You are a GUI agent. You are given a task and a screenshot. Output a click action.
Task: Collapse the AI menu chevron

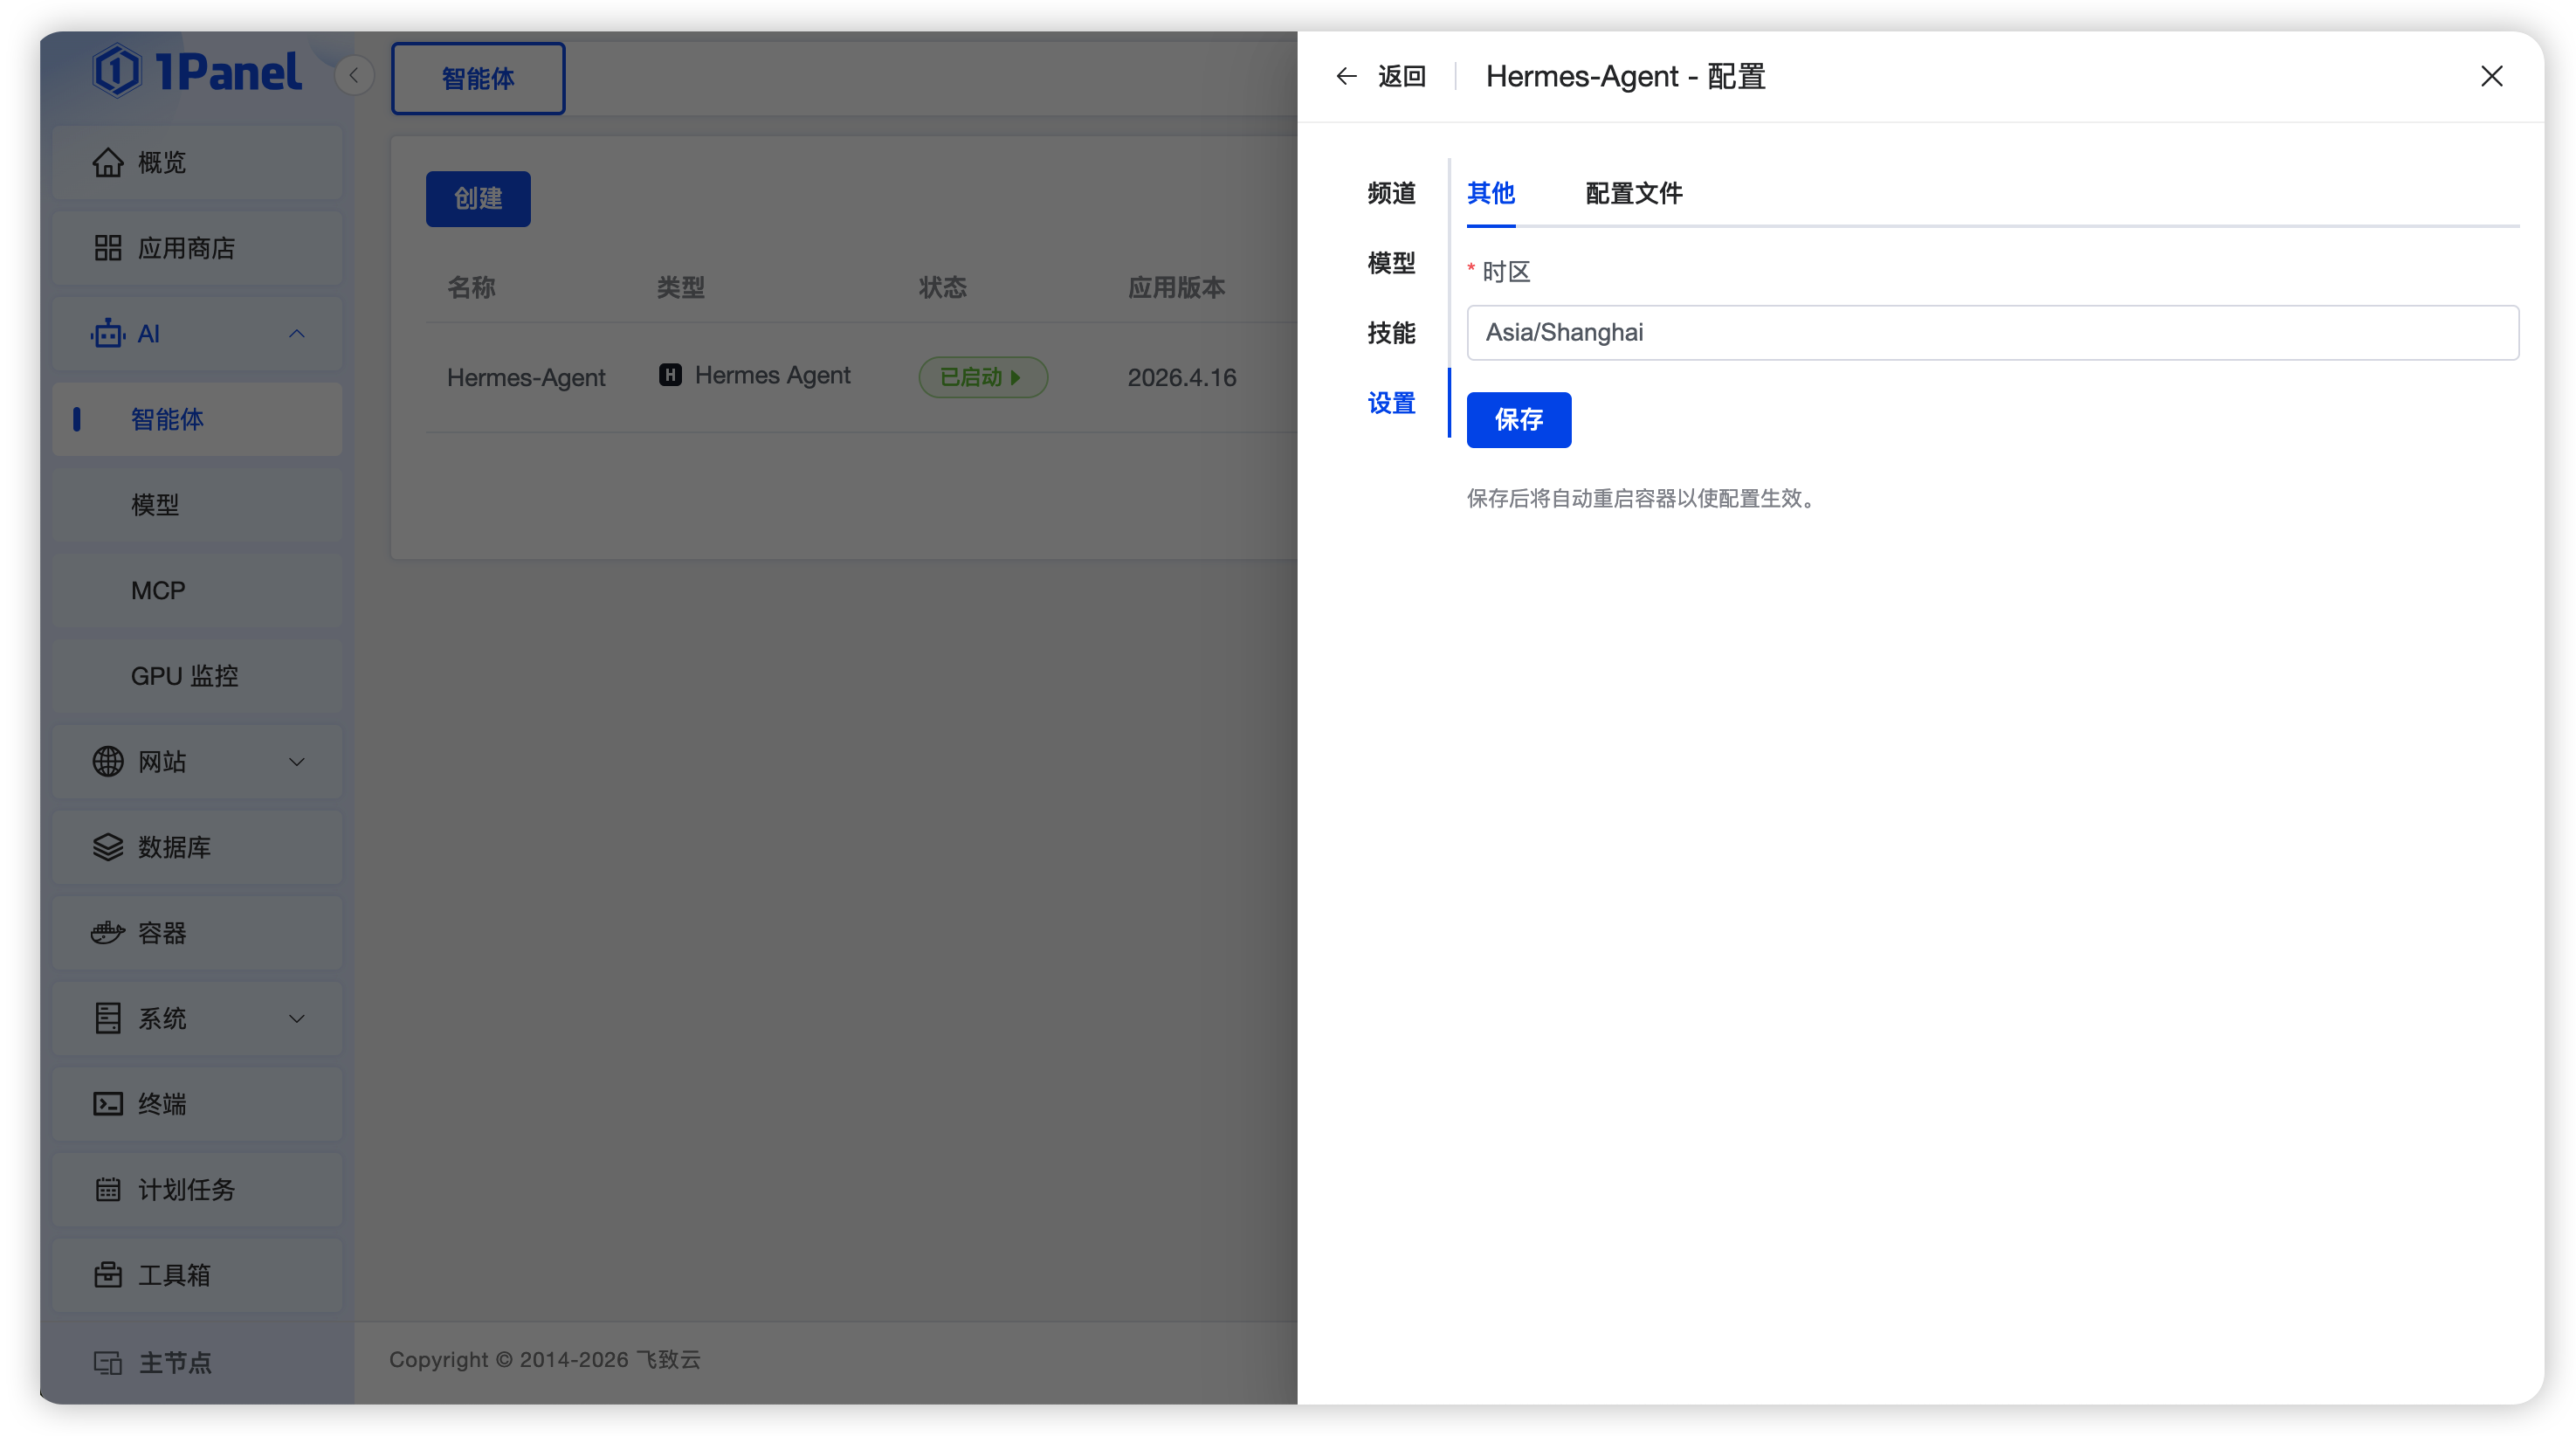pos(297,333)
